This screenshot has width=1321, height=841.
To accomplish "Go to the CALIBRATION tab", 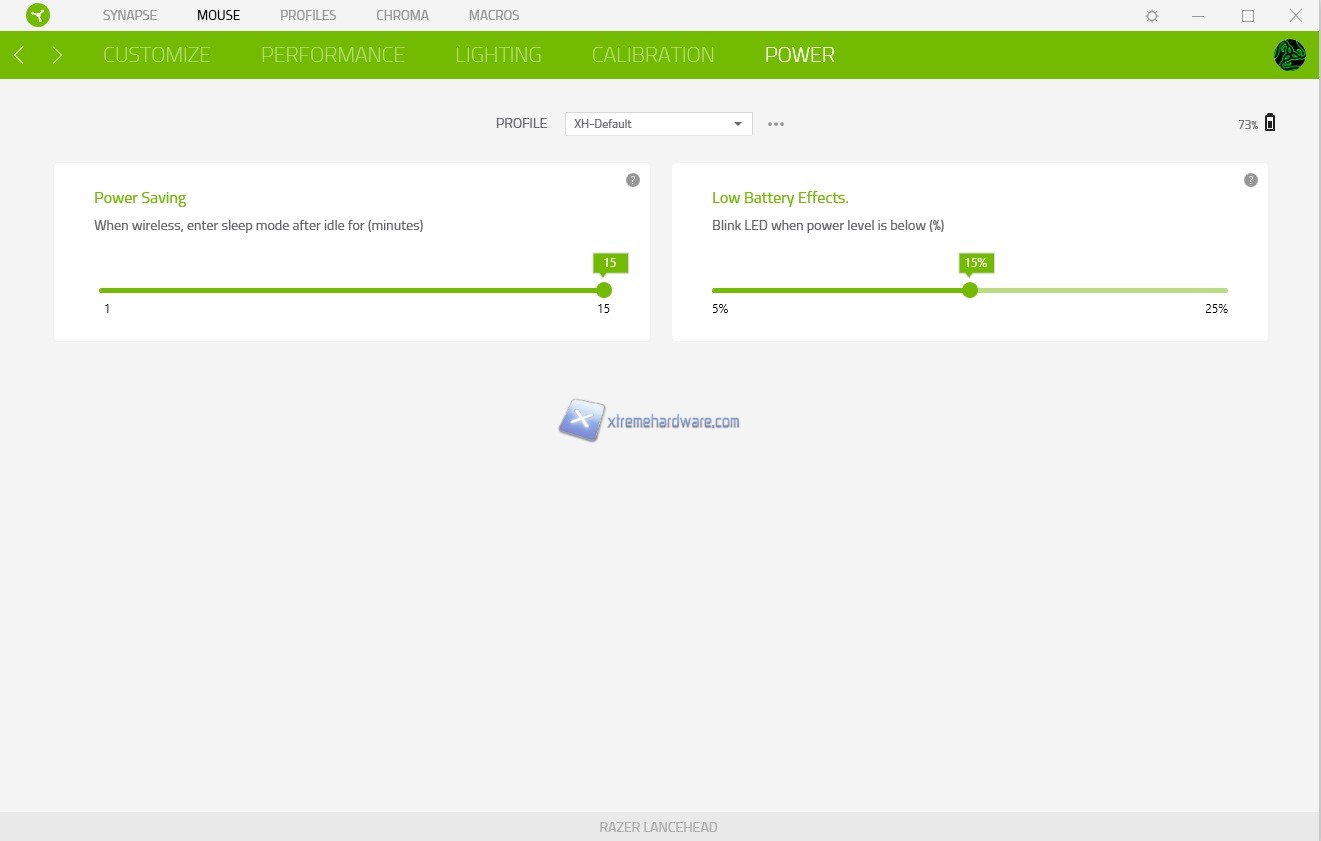I will 653,55.
